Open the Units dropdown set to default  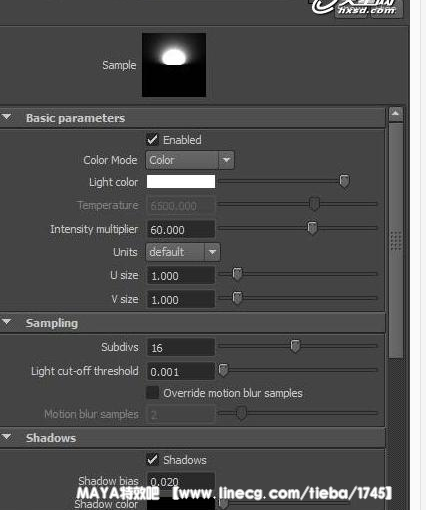[x=183, y=252]
